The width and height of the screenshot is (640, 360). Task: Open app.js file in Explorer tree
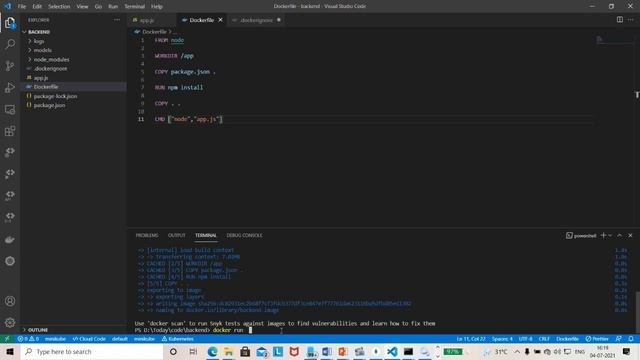tap(73, 78)
